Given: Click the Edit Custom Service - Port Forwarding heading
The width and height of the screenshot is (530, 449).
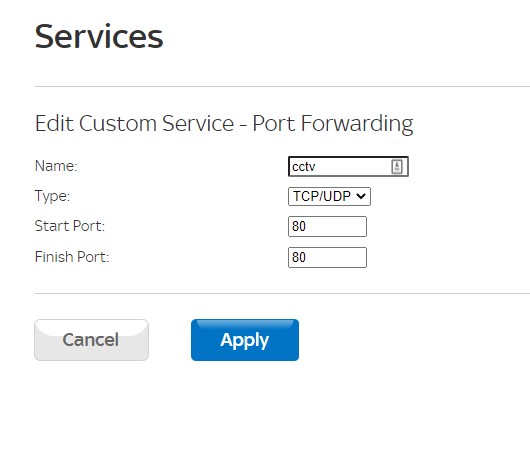Looking at the screenshot, I should click(x=224, y=123).
